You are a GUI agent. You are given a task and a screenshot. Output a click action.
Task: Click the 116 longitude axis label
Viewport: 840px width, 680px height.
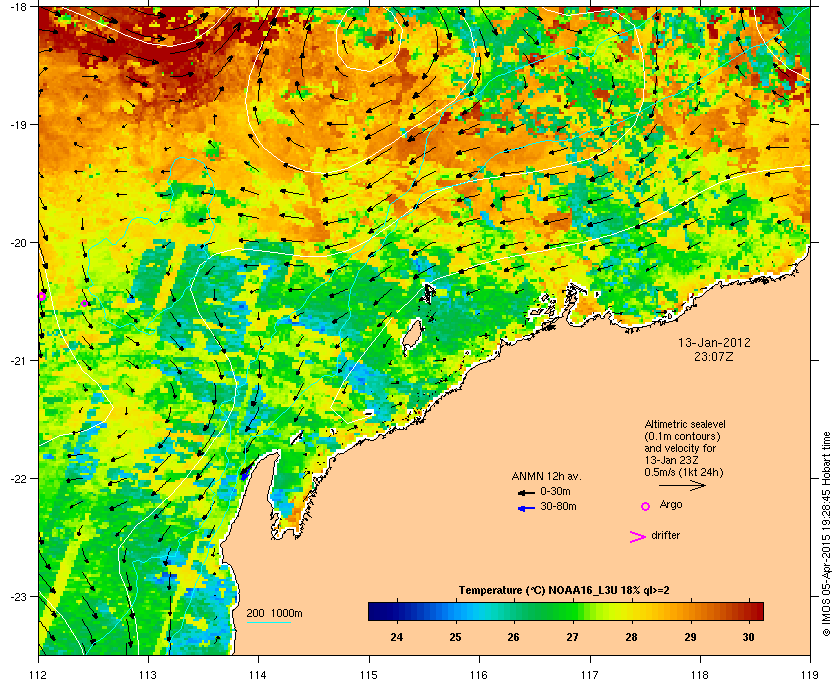(x=479, y=674)
